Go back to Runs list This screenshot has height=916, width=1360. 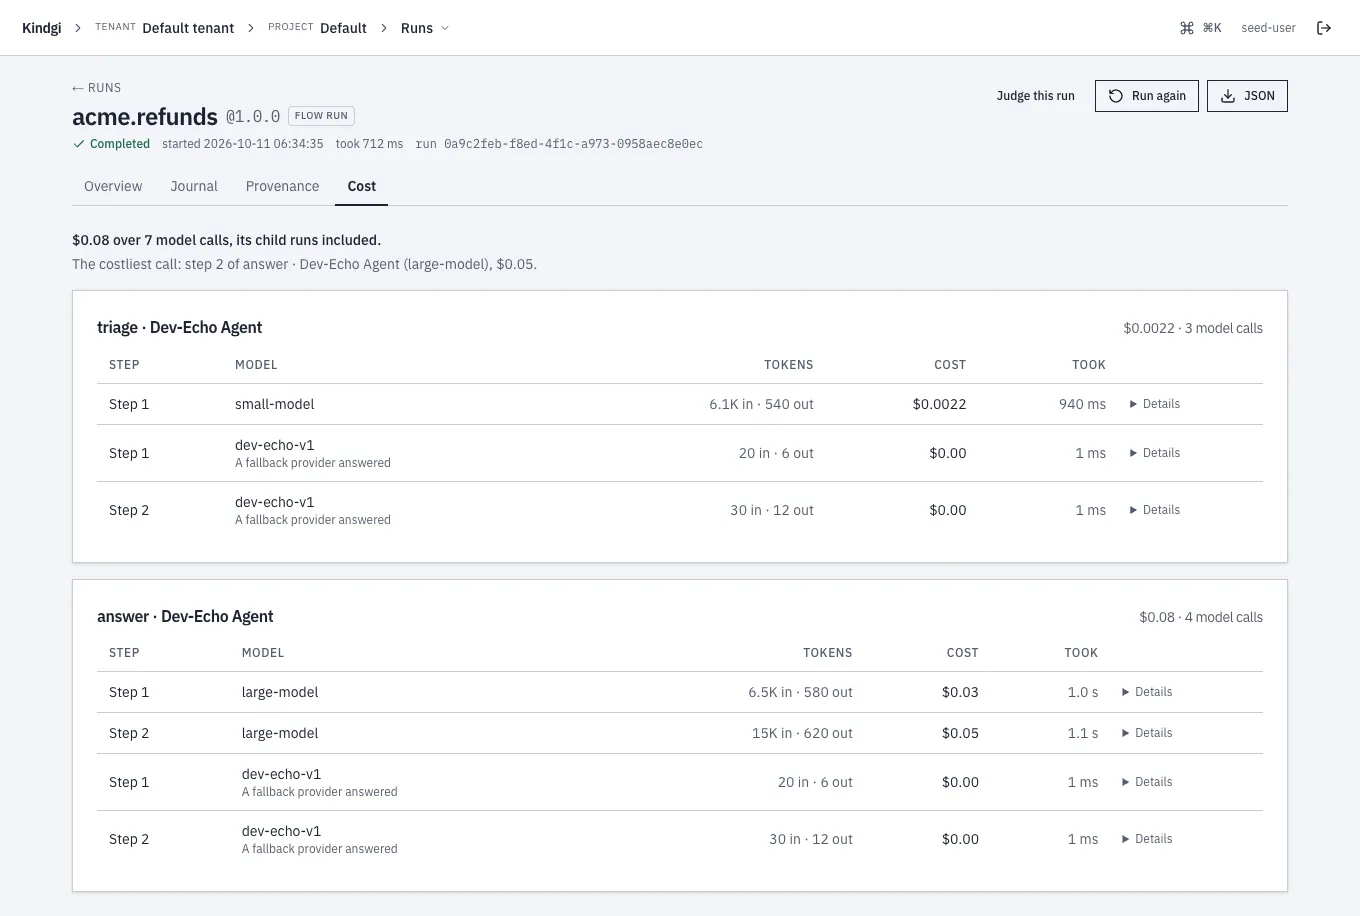coord(96,88)
